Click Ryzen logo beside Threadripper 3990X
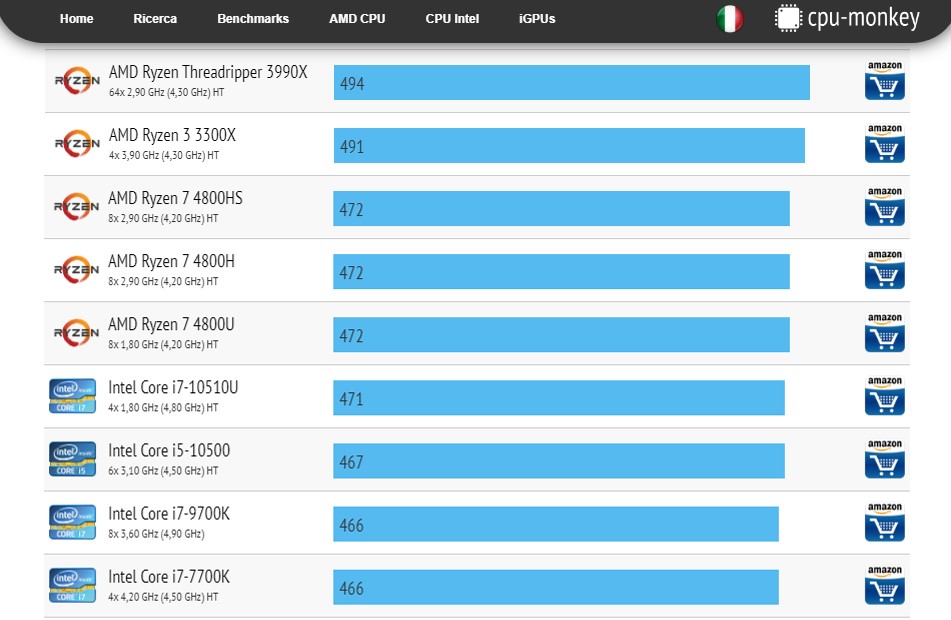 [x=77, y=80]
